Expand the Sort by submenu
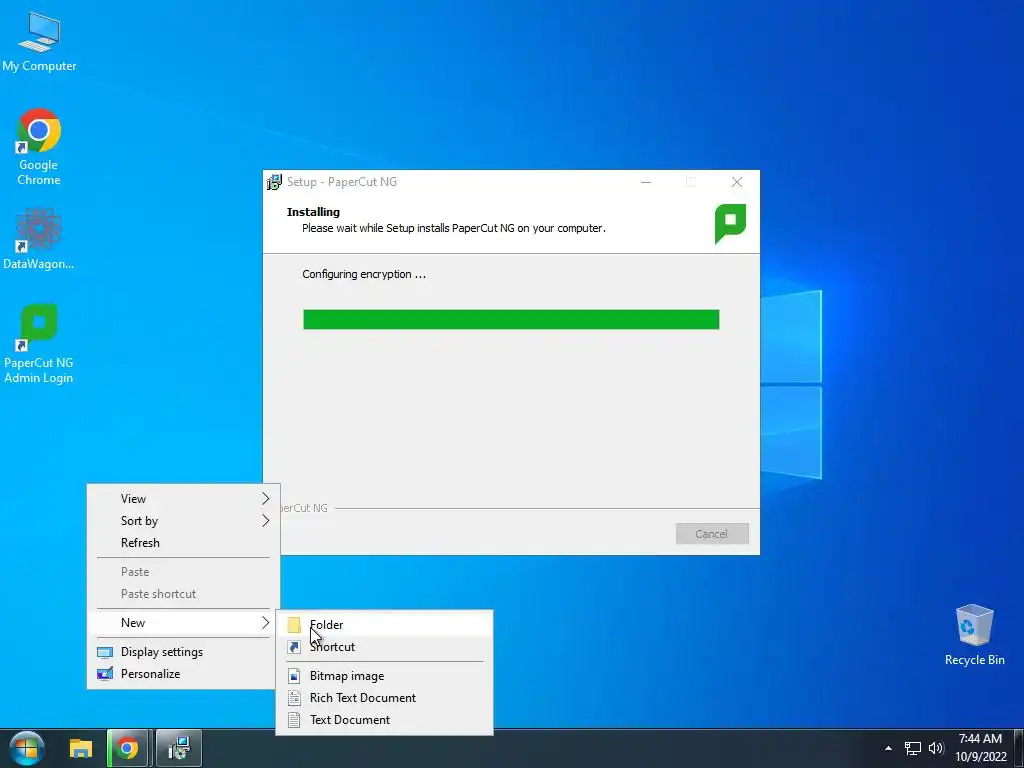Screen dimensions: 1024x768 pyautogui.click(x=184, y=521)
